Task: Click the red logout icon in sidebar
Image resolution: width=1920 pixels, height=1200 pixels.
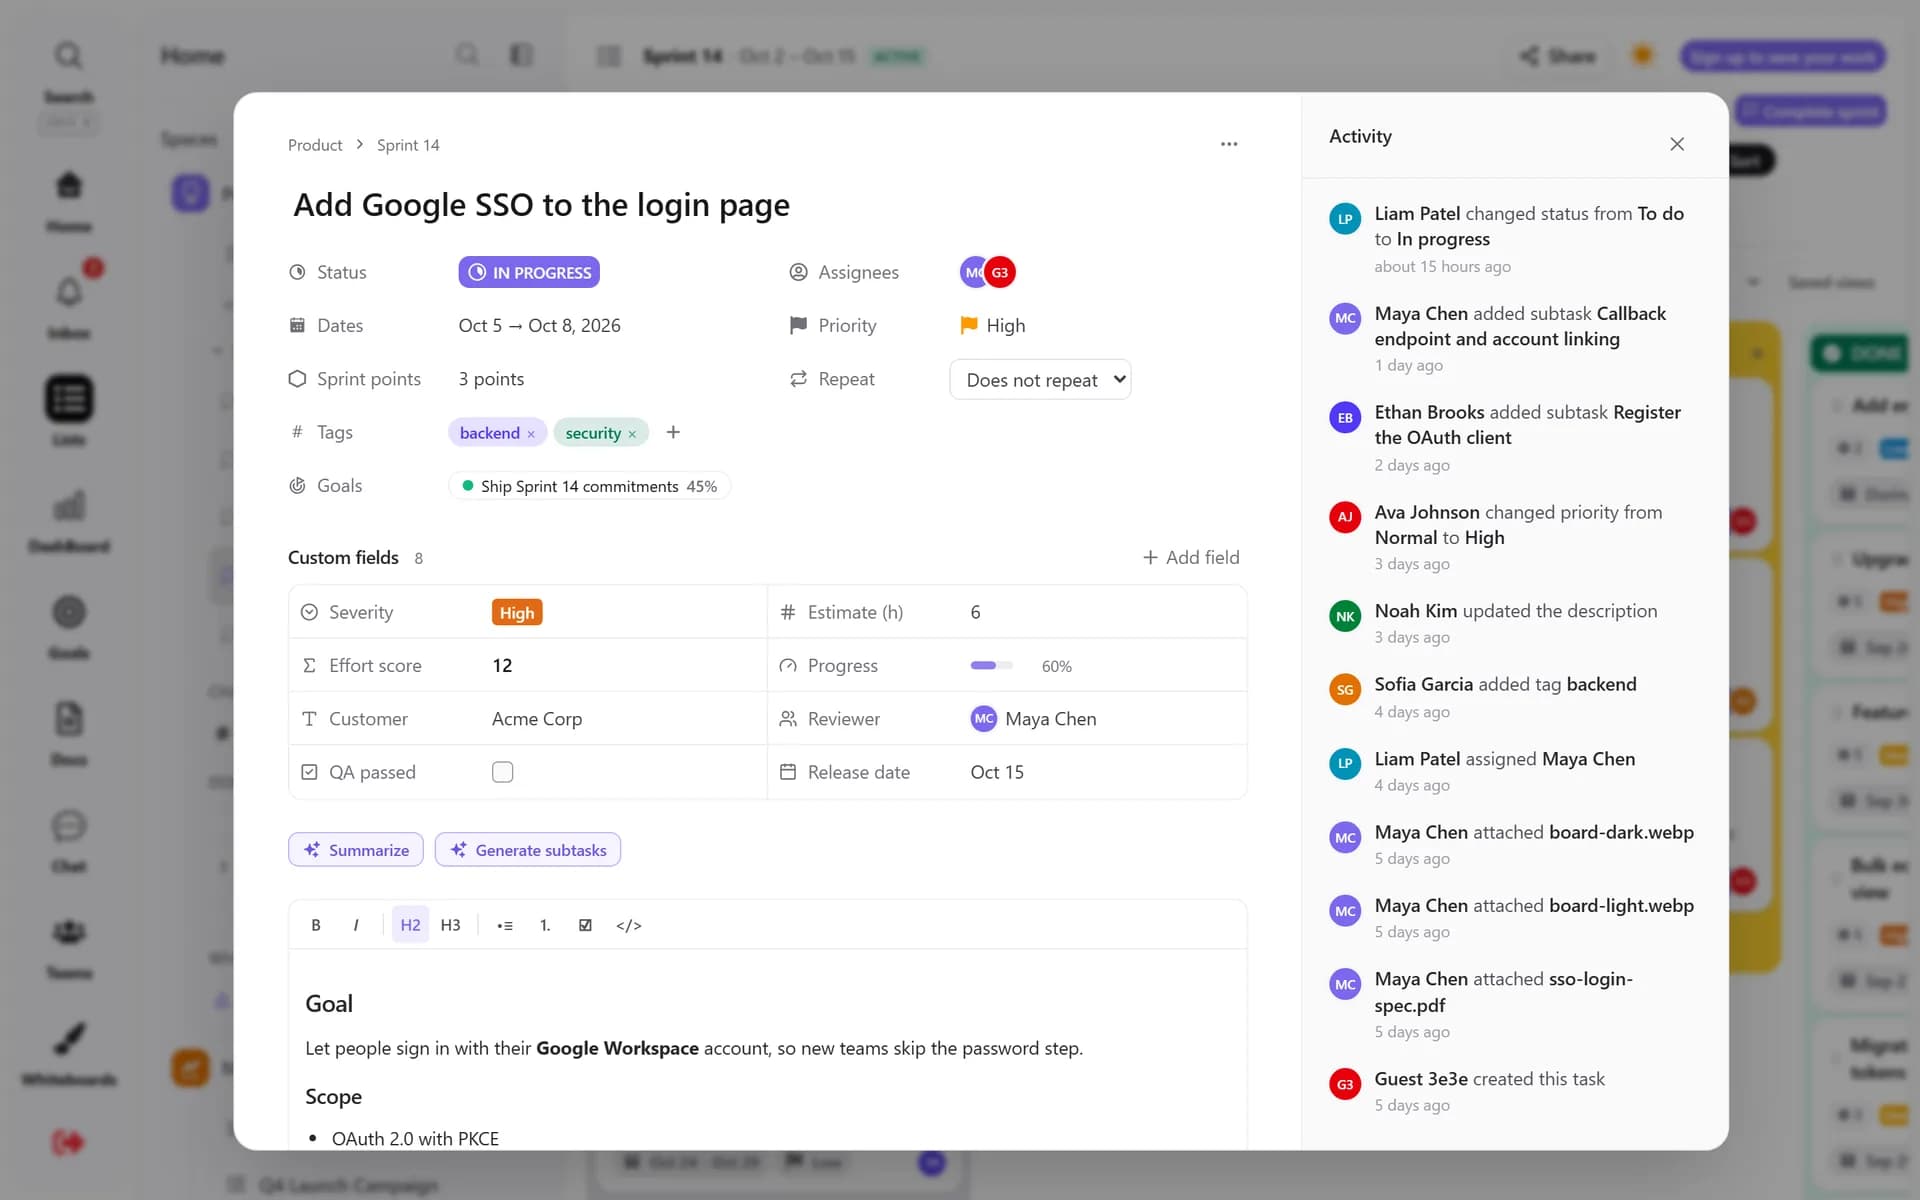Action: click(x=68, y=1142)
